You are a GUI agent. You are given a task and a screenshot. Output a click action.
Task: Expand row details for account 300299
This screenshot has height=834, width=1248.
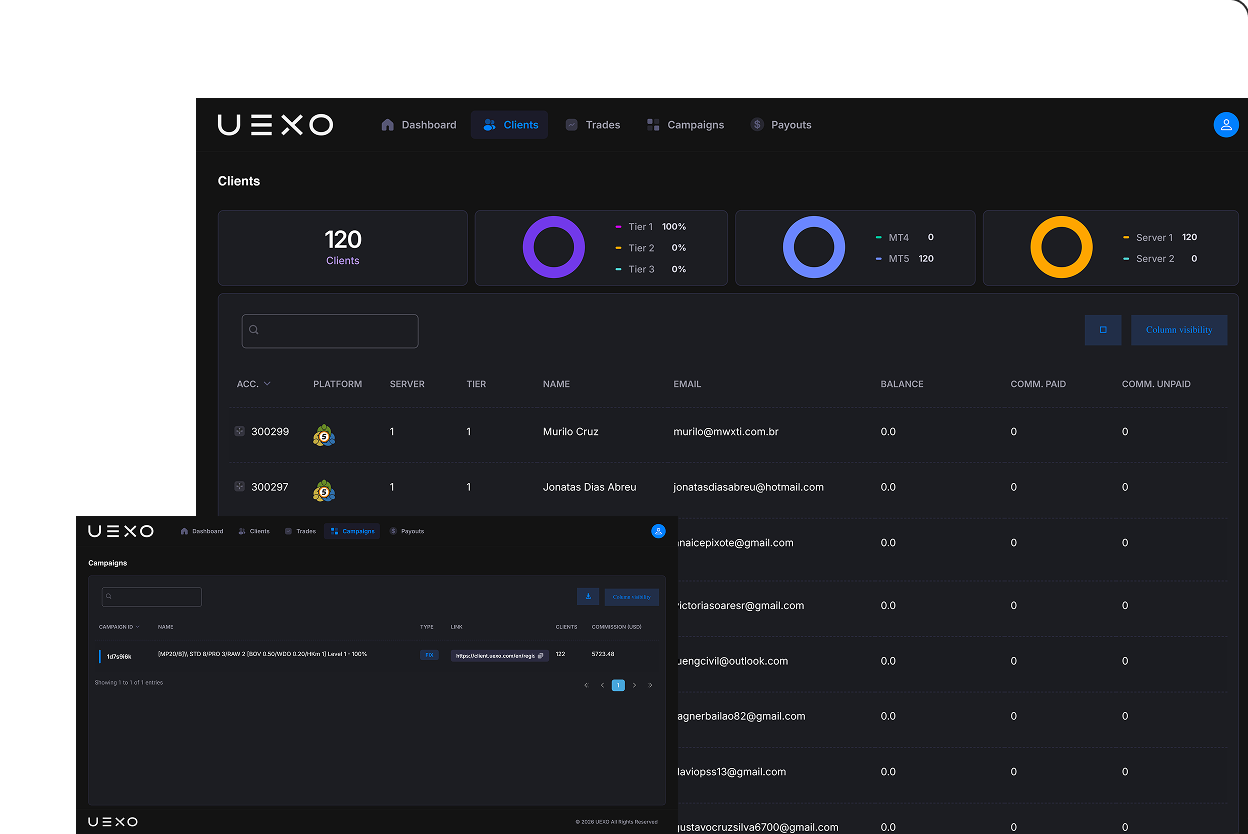click(x=240, y=432)
